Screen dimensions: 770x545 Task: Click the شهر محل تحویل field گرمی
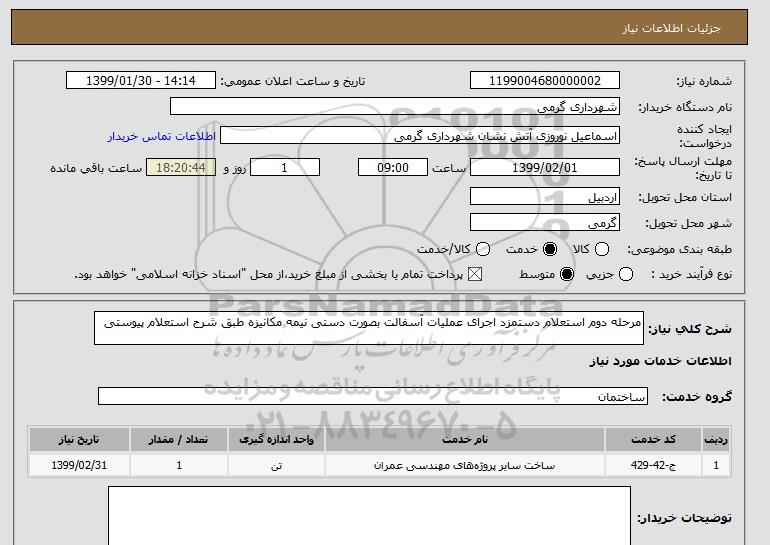[x=545, y=222]
